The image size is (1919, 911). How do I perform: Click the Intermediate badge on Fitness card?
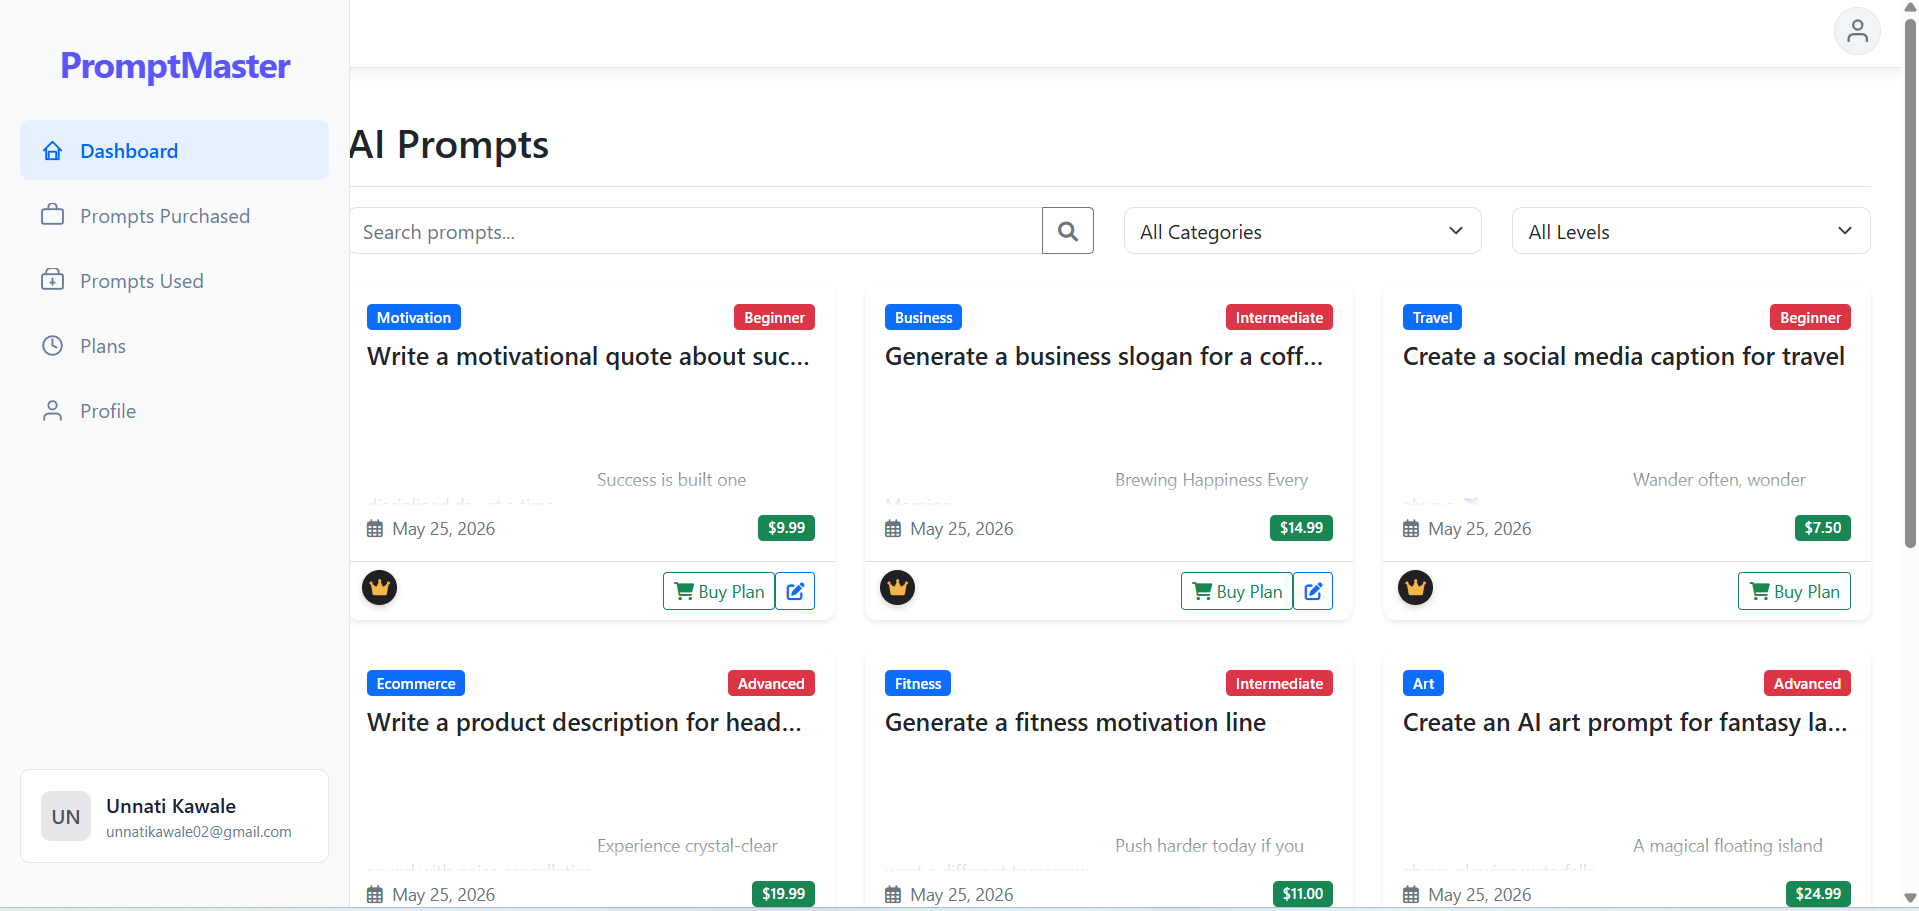pos(1279,683)
